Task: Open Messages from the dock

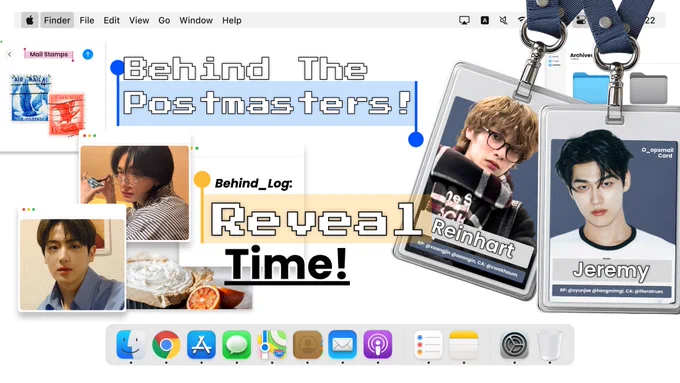Action: (x=237, y=344)
